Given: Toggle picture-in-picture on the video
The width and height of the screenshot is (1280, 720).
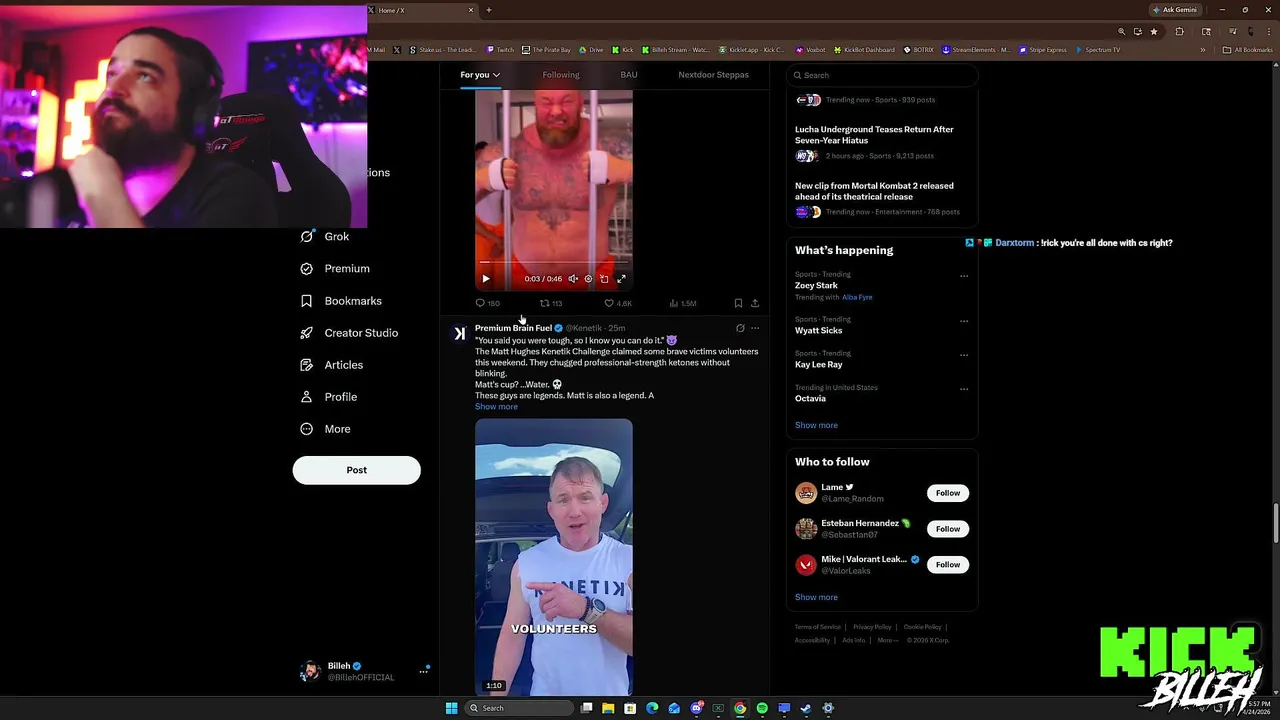Looking at the screenshot, I should pyautogui.click(x=604, y=279).
